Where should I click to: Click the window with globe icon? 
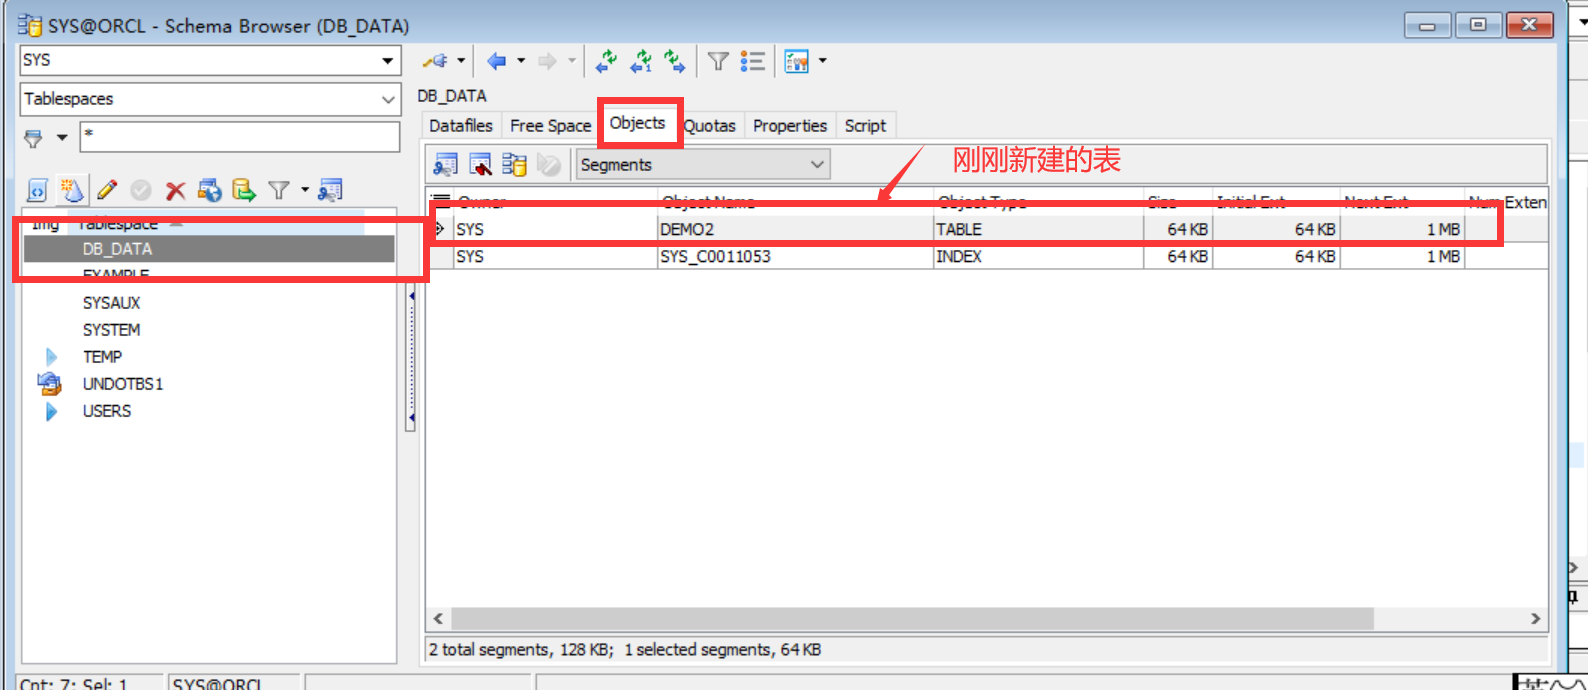point(209,190)
